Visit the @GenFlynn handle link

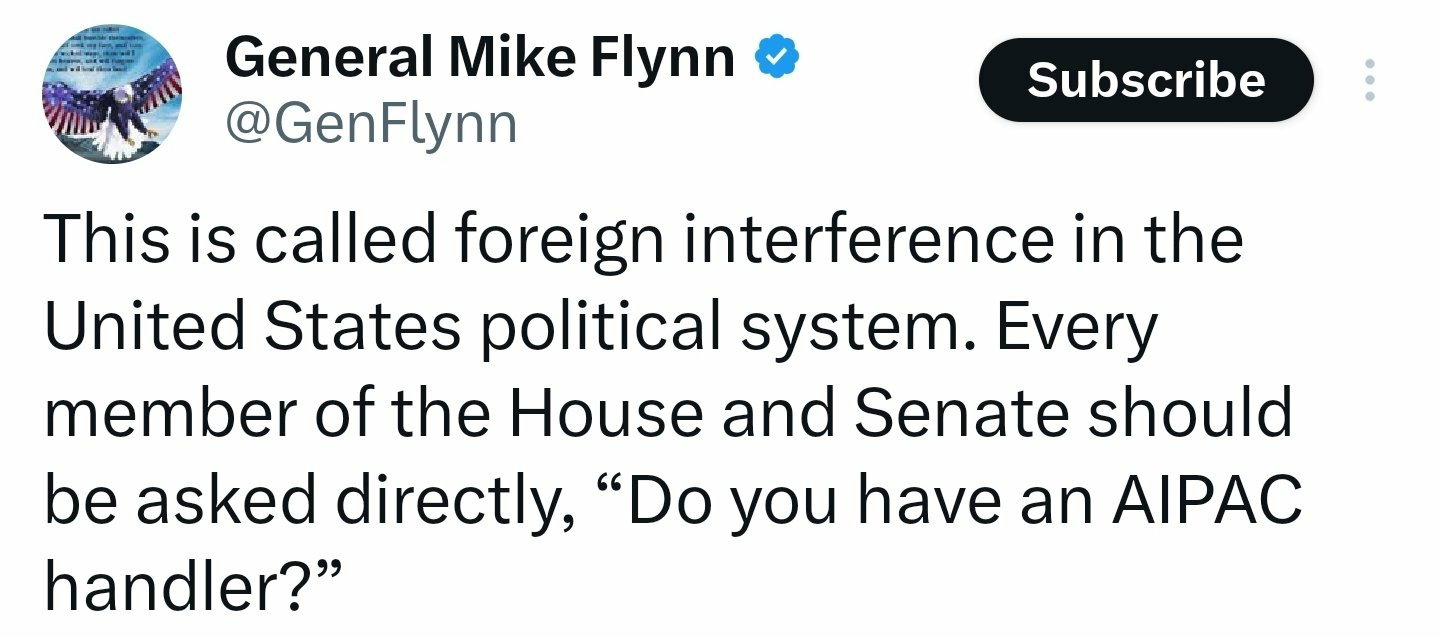[x=371, y=124]
